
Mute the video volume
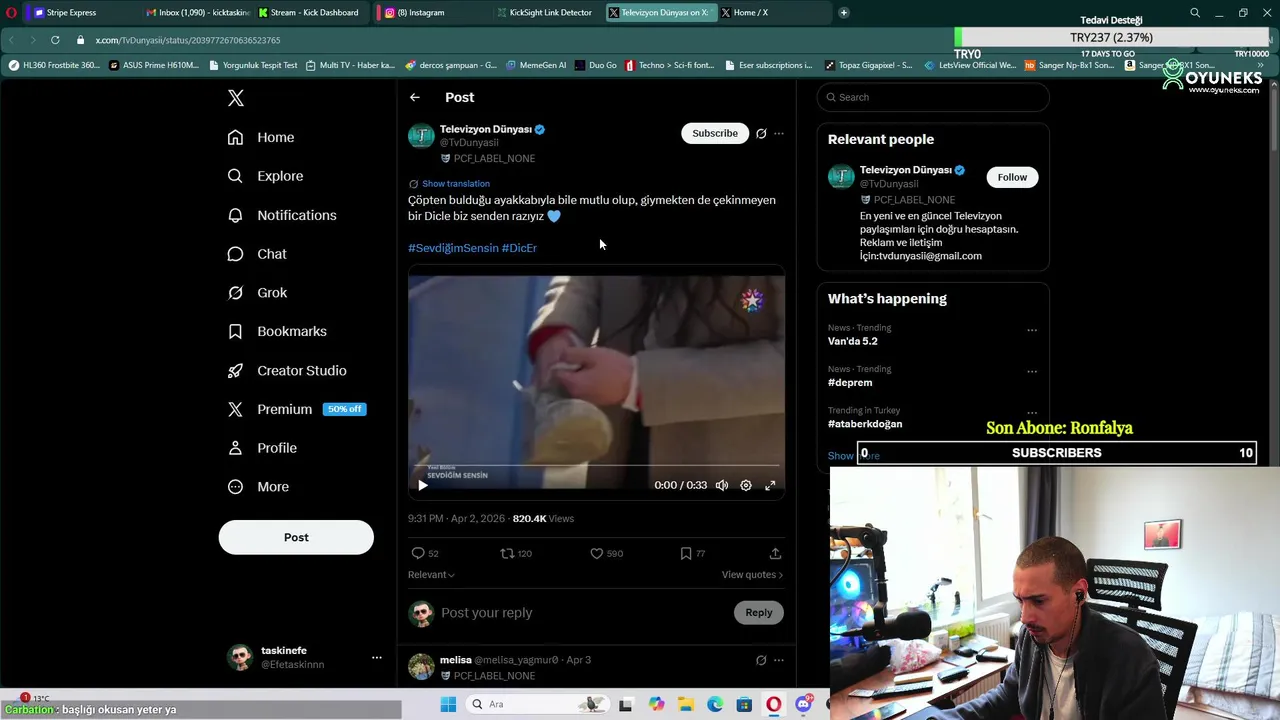tap(722, 485)
